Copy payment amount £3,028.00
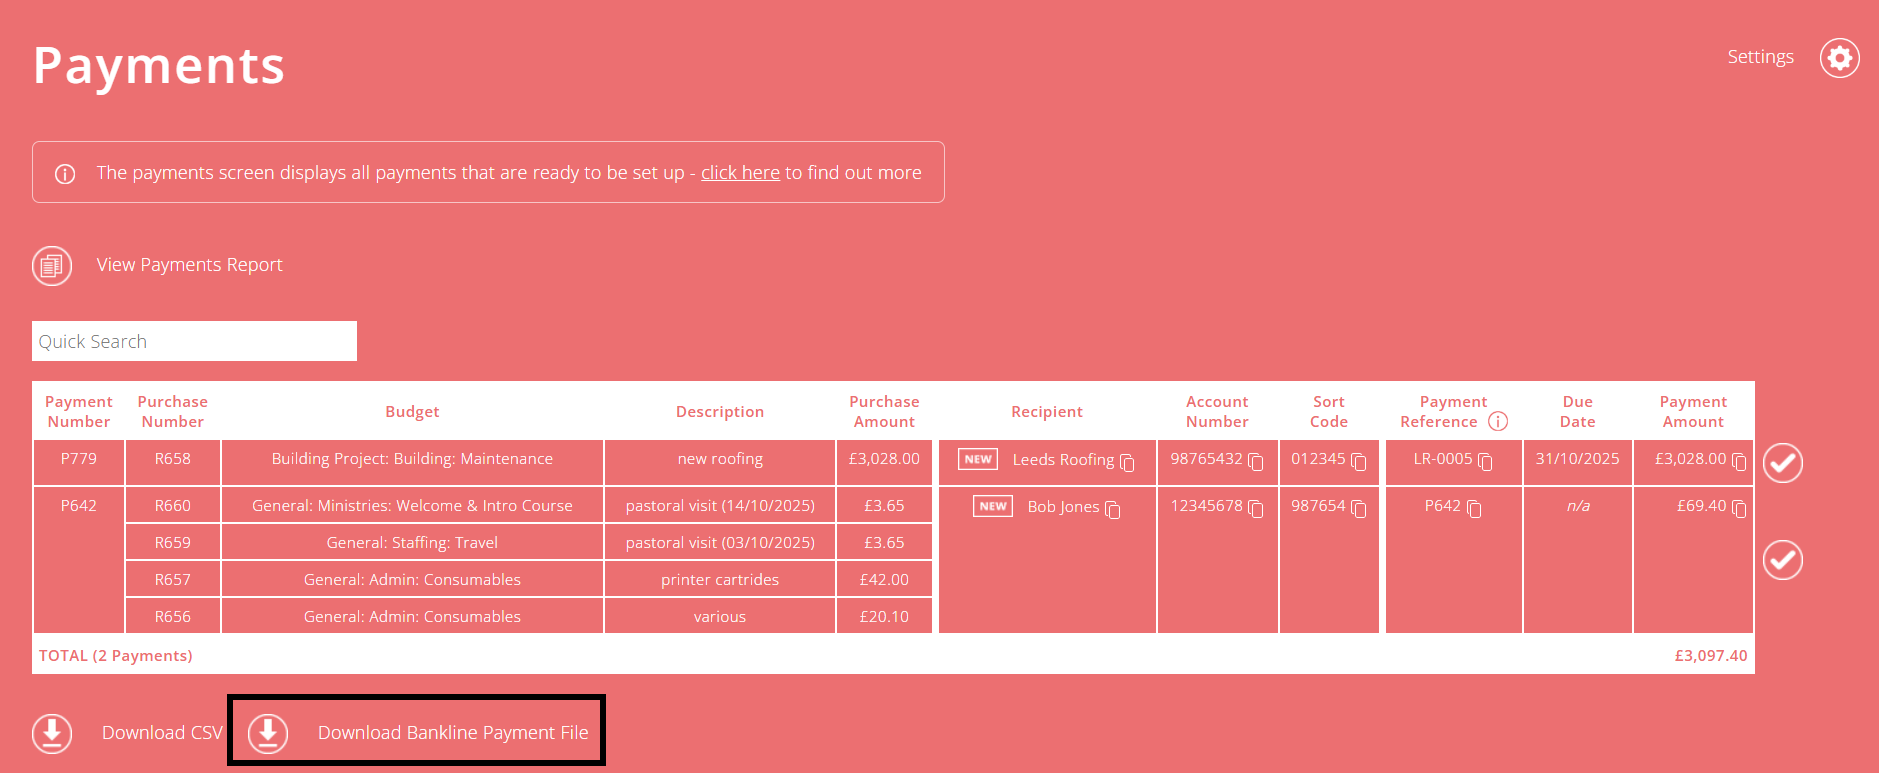 click(x=1739, y=462)
